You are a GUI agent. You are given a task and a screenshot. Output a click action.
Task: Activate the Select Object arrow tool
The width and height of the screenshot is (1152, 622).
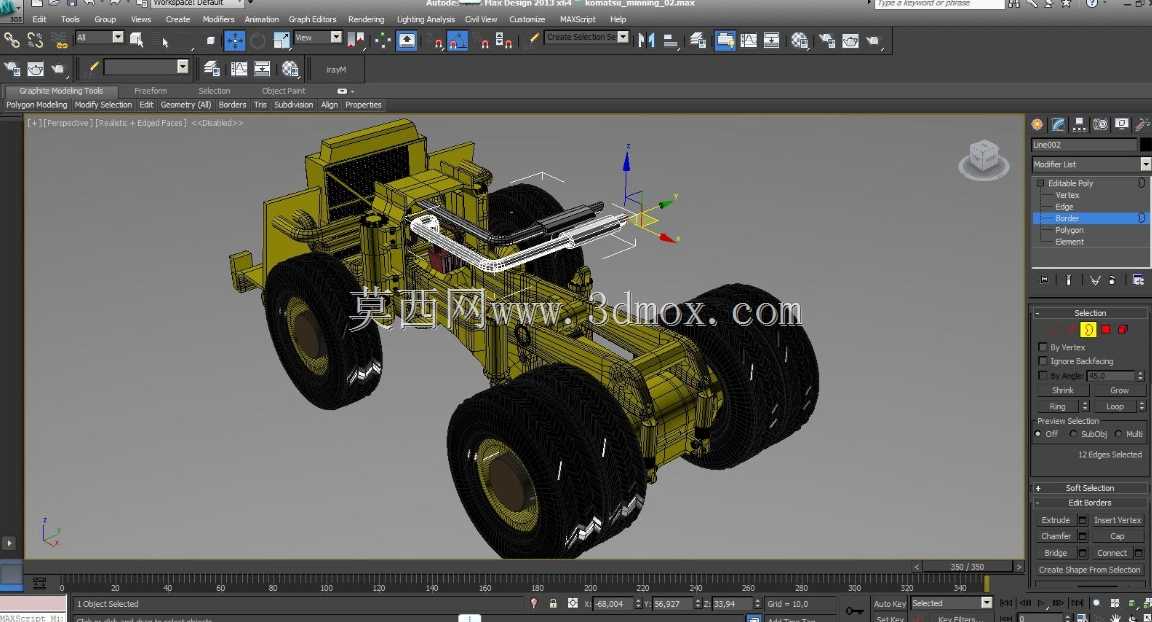pyautogui.click(x=165, y=40)
